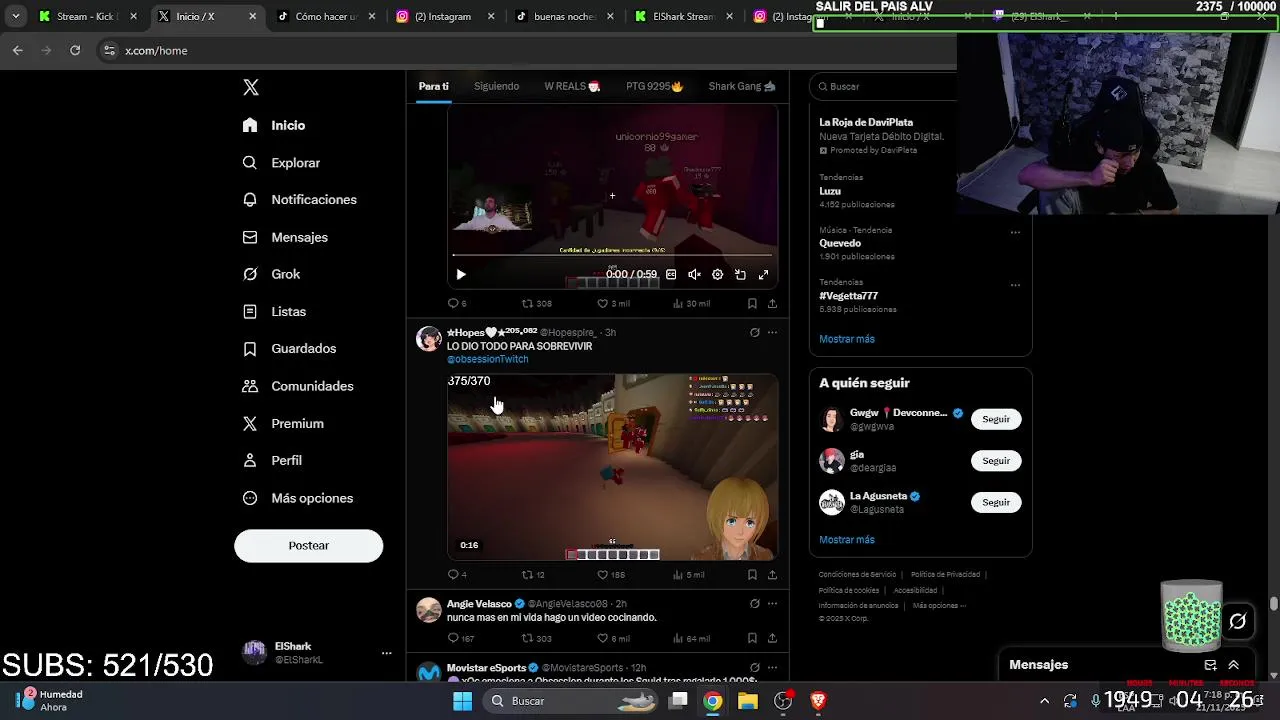Open the Windows Start menu
The width and height of the screenshot is (1280, 720).
(462, 701)
